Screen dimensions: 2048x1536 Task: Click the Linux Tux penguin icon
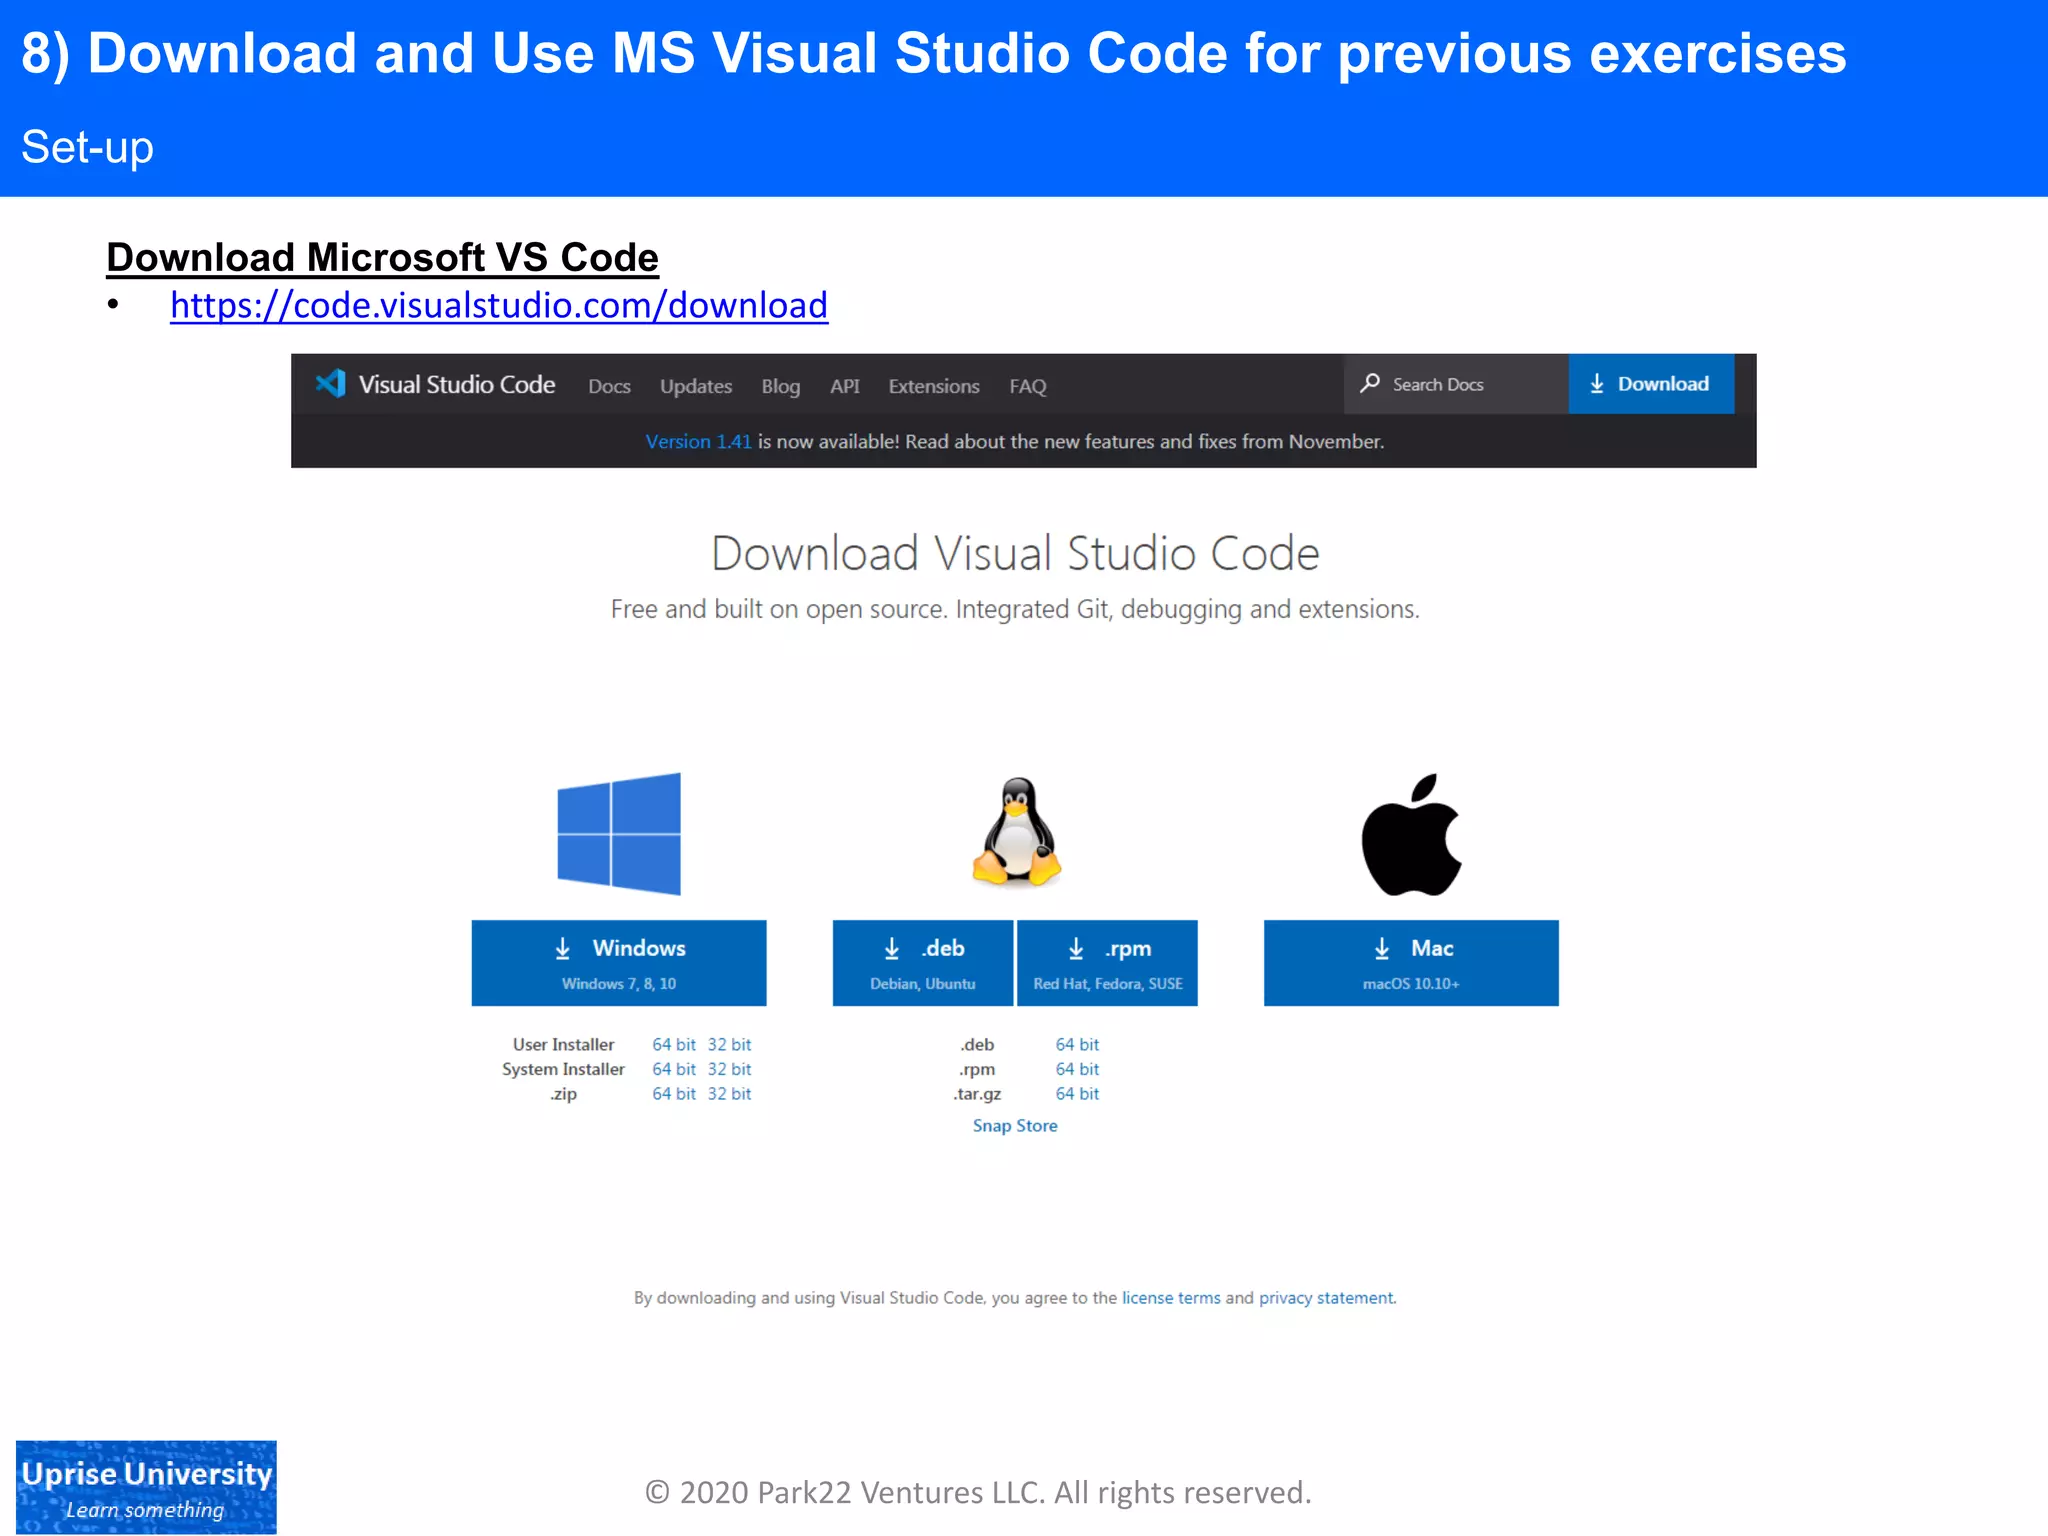[x=1016, y=832]
